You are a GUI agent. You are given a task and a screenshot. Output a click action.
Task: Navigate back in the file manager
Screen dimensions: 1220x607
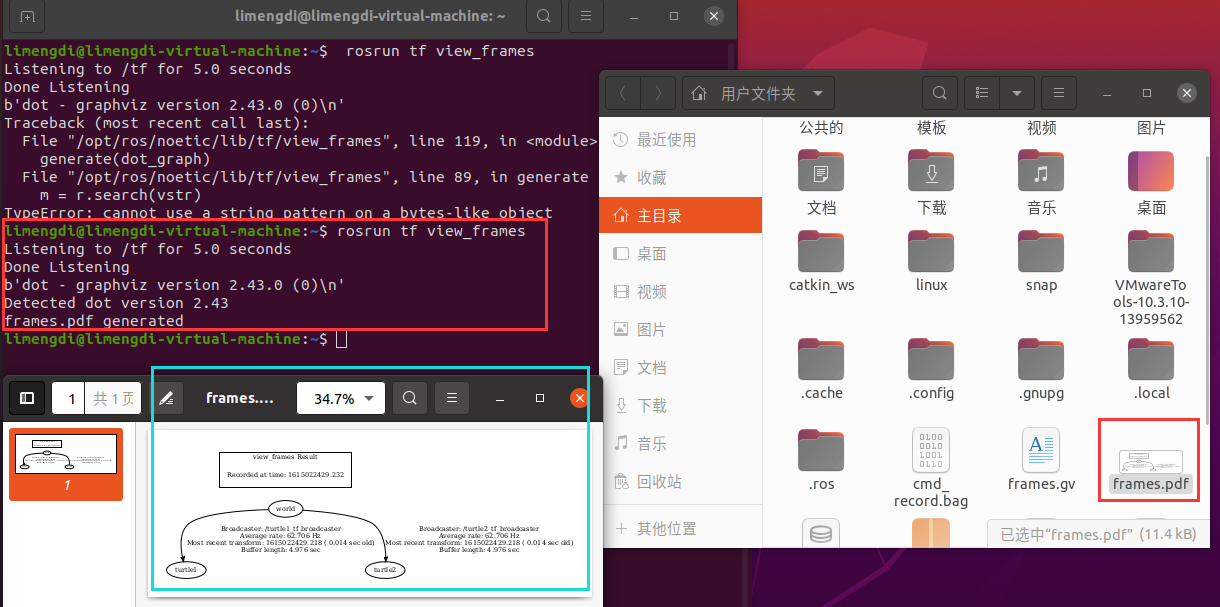(x=621, y=92)
